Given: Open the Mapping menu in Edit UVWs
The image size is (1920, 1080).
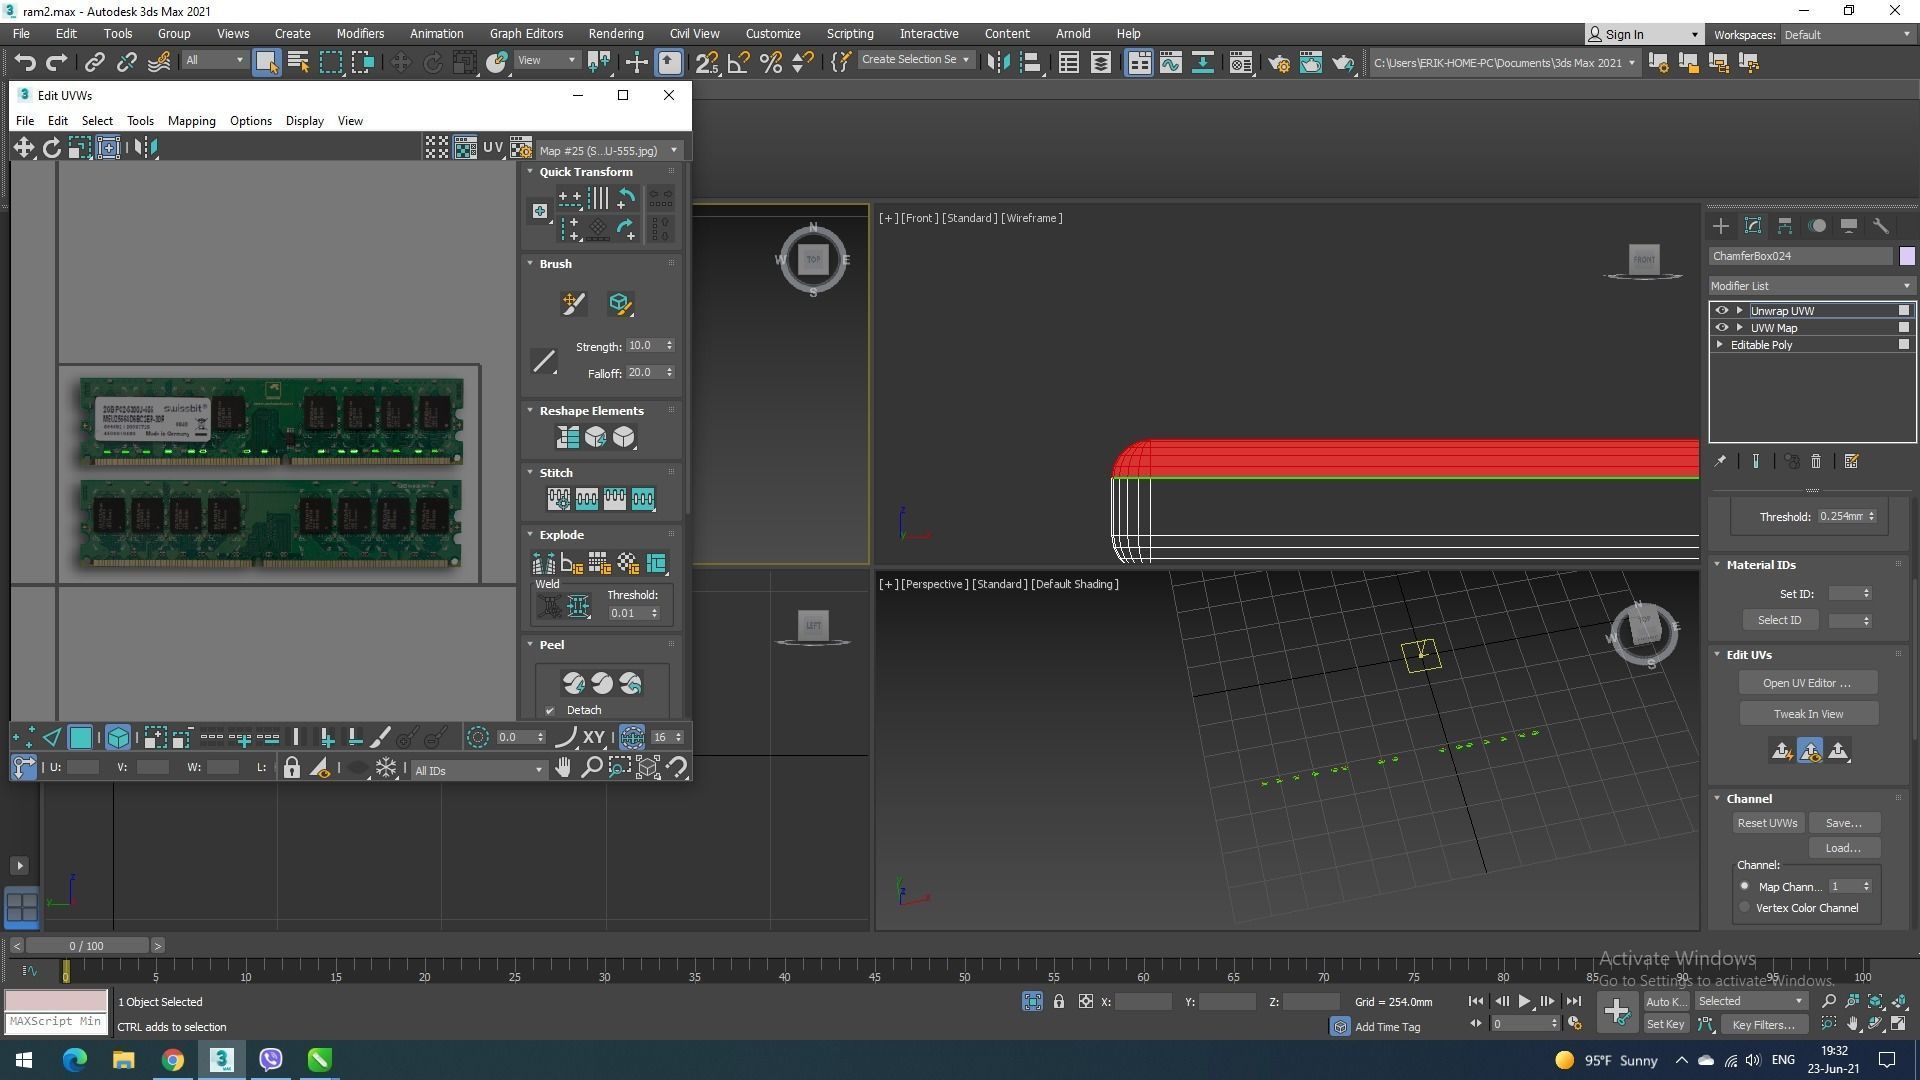Looking at the screenshot, I should [x=192, y=121].
